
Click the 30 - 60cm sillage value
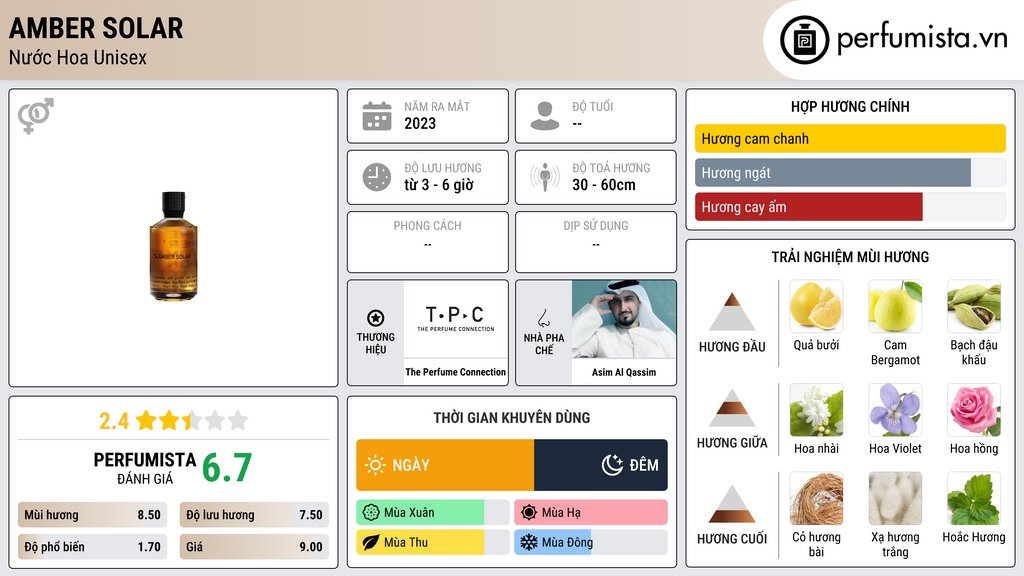click(603, 185)
